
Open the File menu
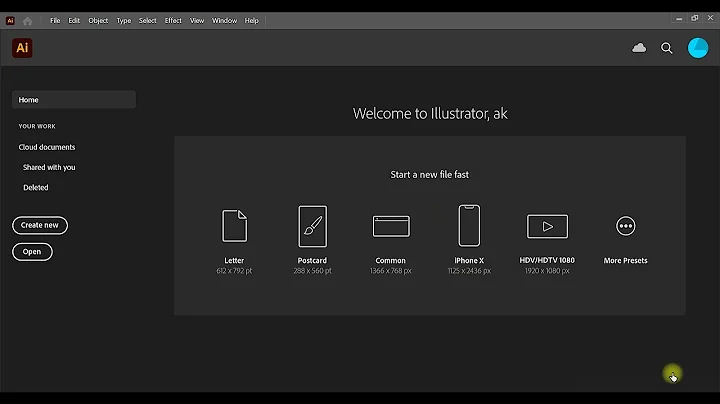tap(55, 21)
